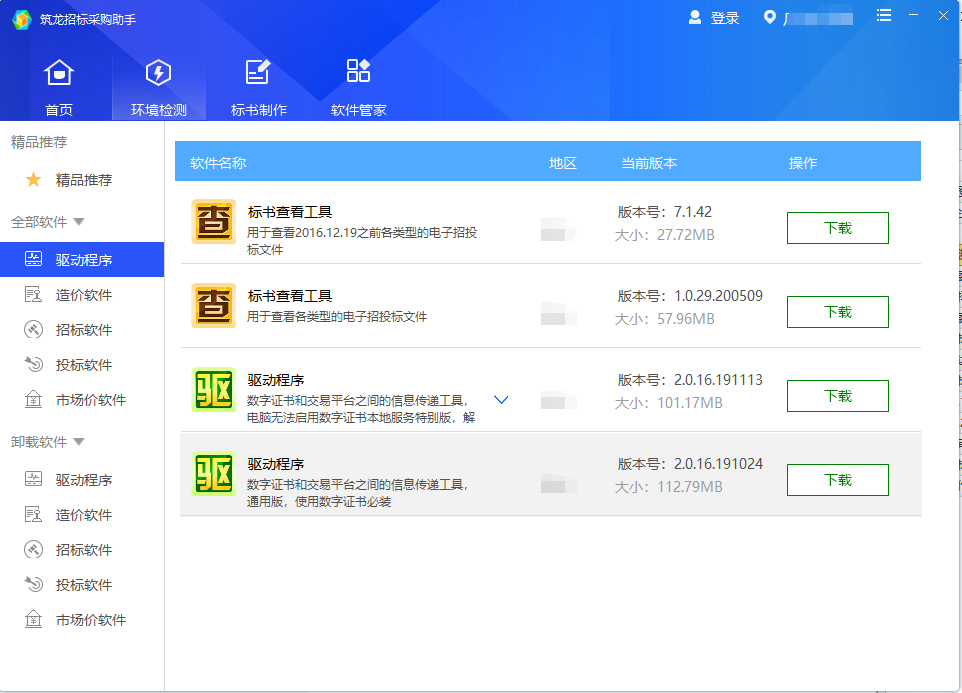Collapse the 全部软件 section
The width and height of the screenshot is (962, 693).
tap(79, 222)
